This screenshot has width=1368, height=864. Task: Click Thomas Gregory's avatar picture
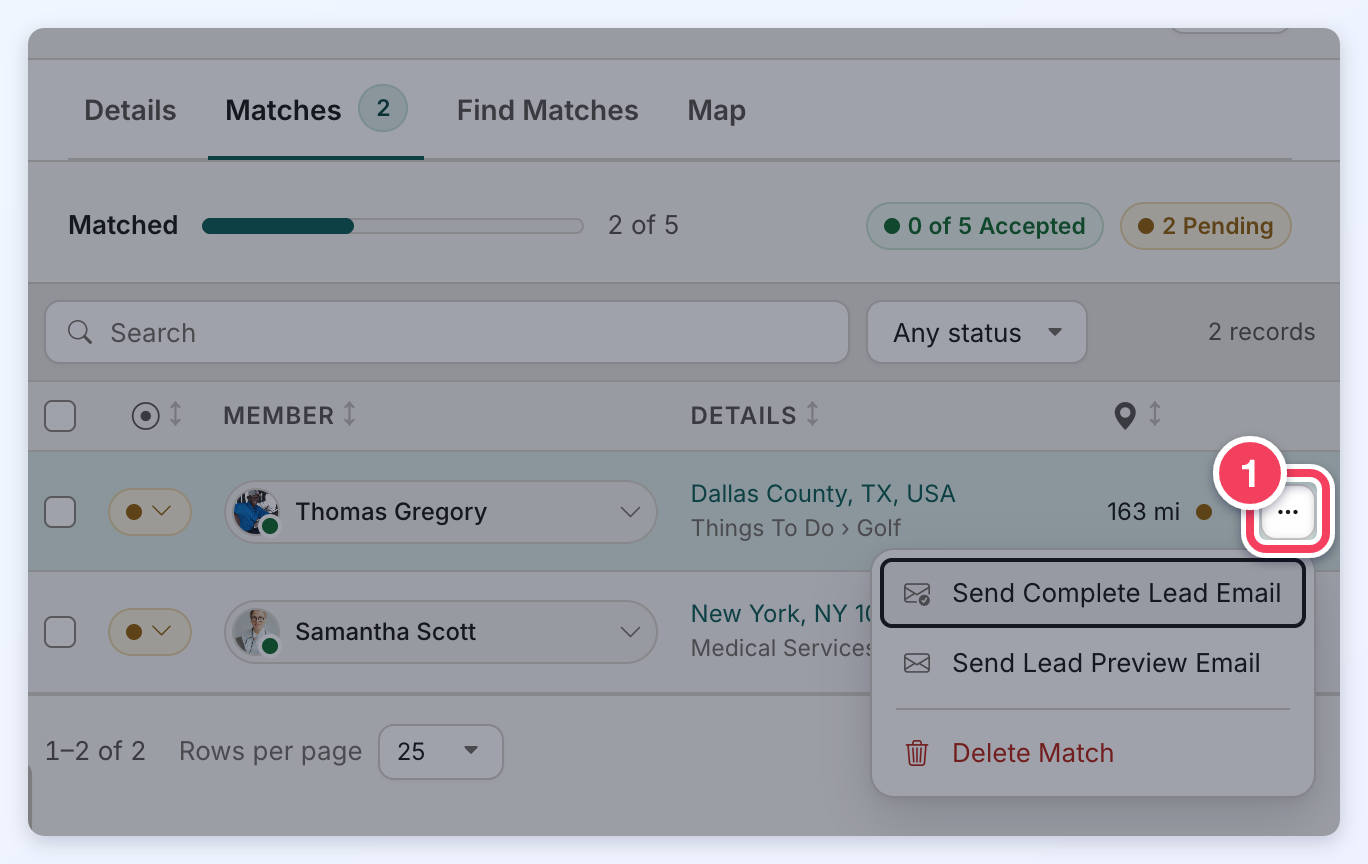pyautogui.click(x=256, y=512)
